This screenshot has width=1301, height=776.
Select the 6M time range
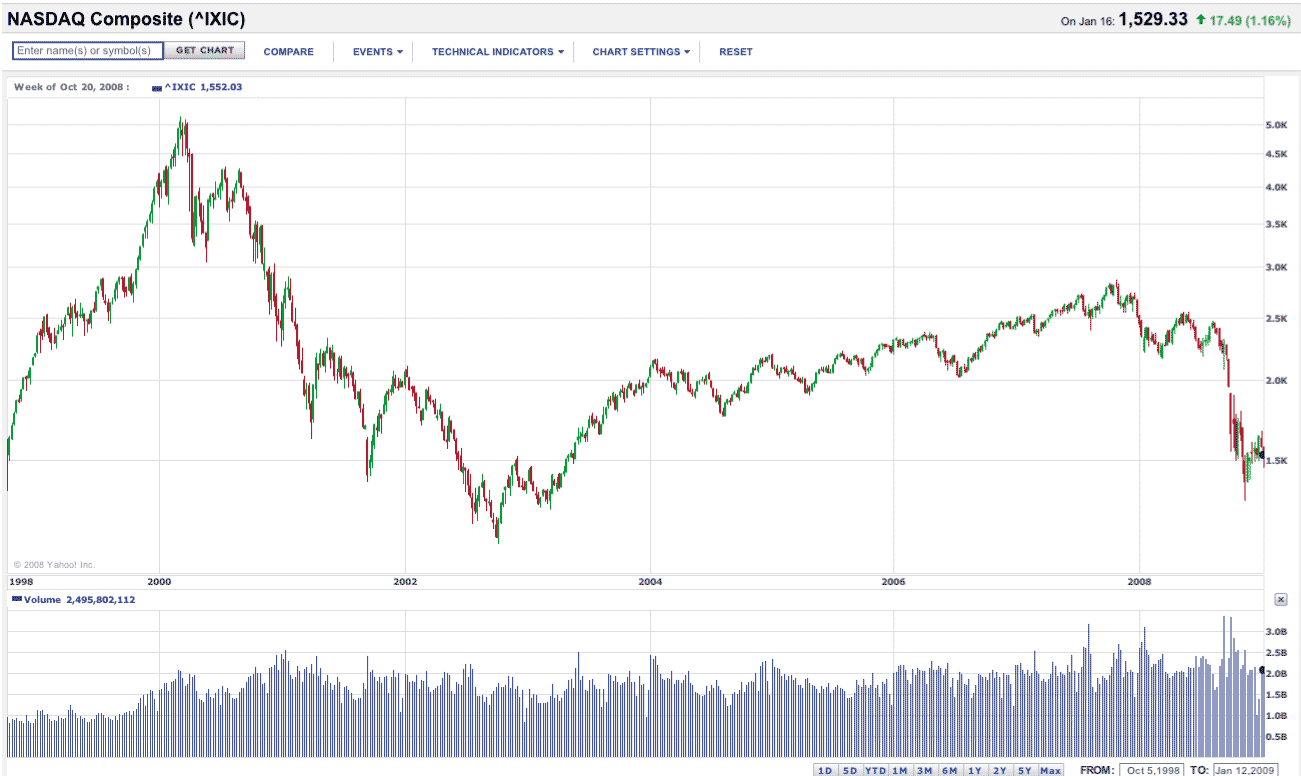[950, 770]
